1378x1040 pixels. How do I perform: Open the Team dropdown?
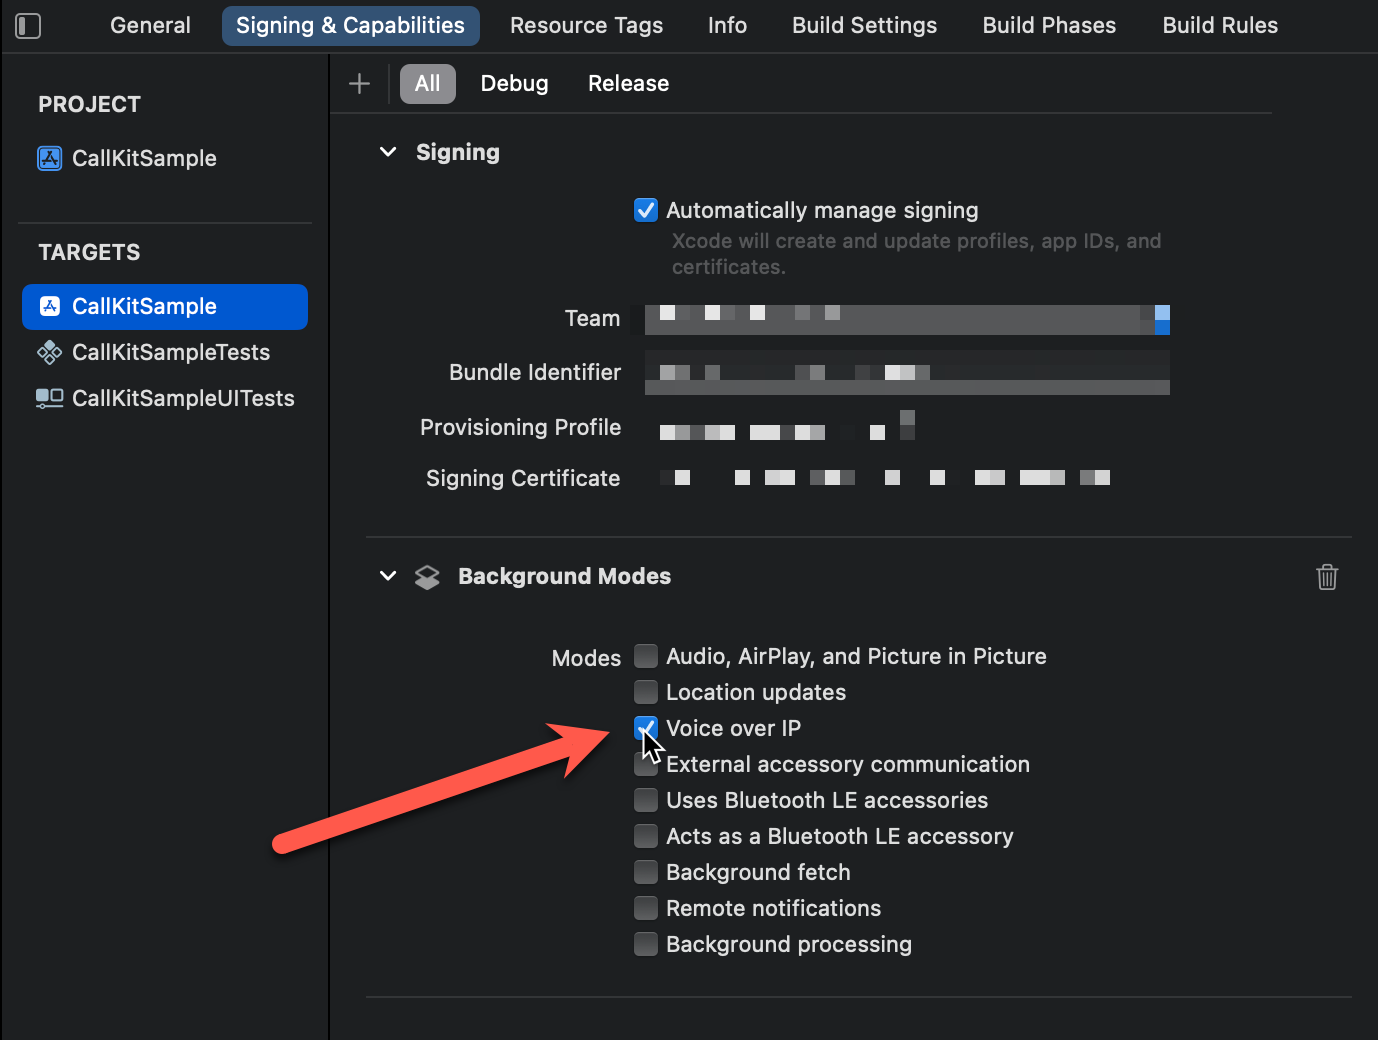click(907, 319)
